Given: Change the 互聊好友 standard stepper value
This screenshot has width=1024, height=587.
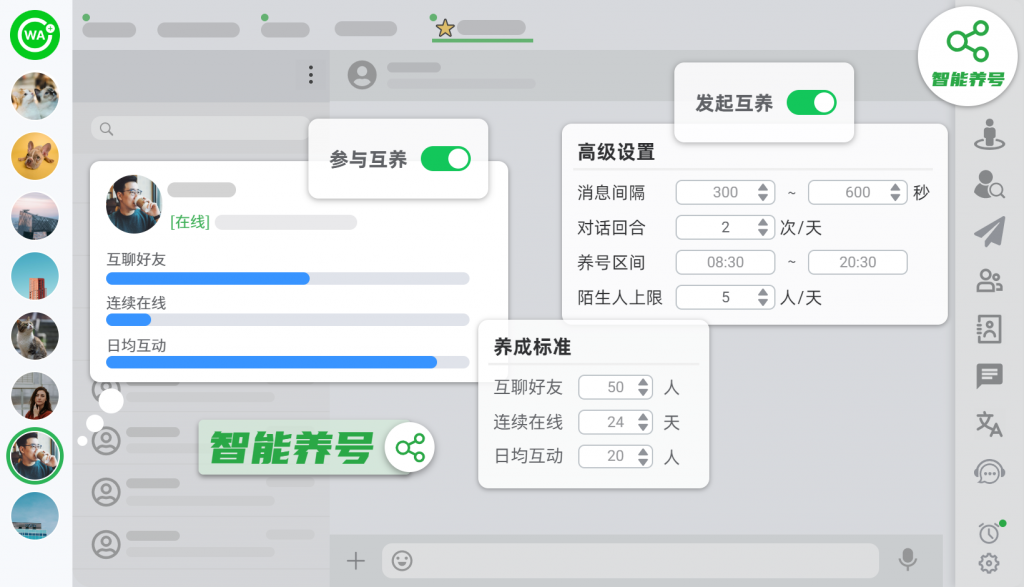Looking at the screenshot, I should pyautogui.click(x=643, y=387).
